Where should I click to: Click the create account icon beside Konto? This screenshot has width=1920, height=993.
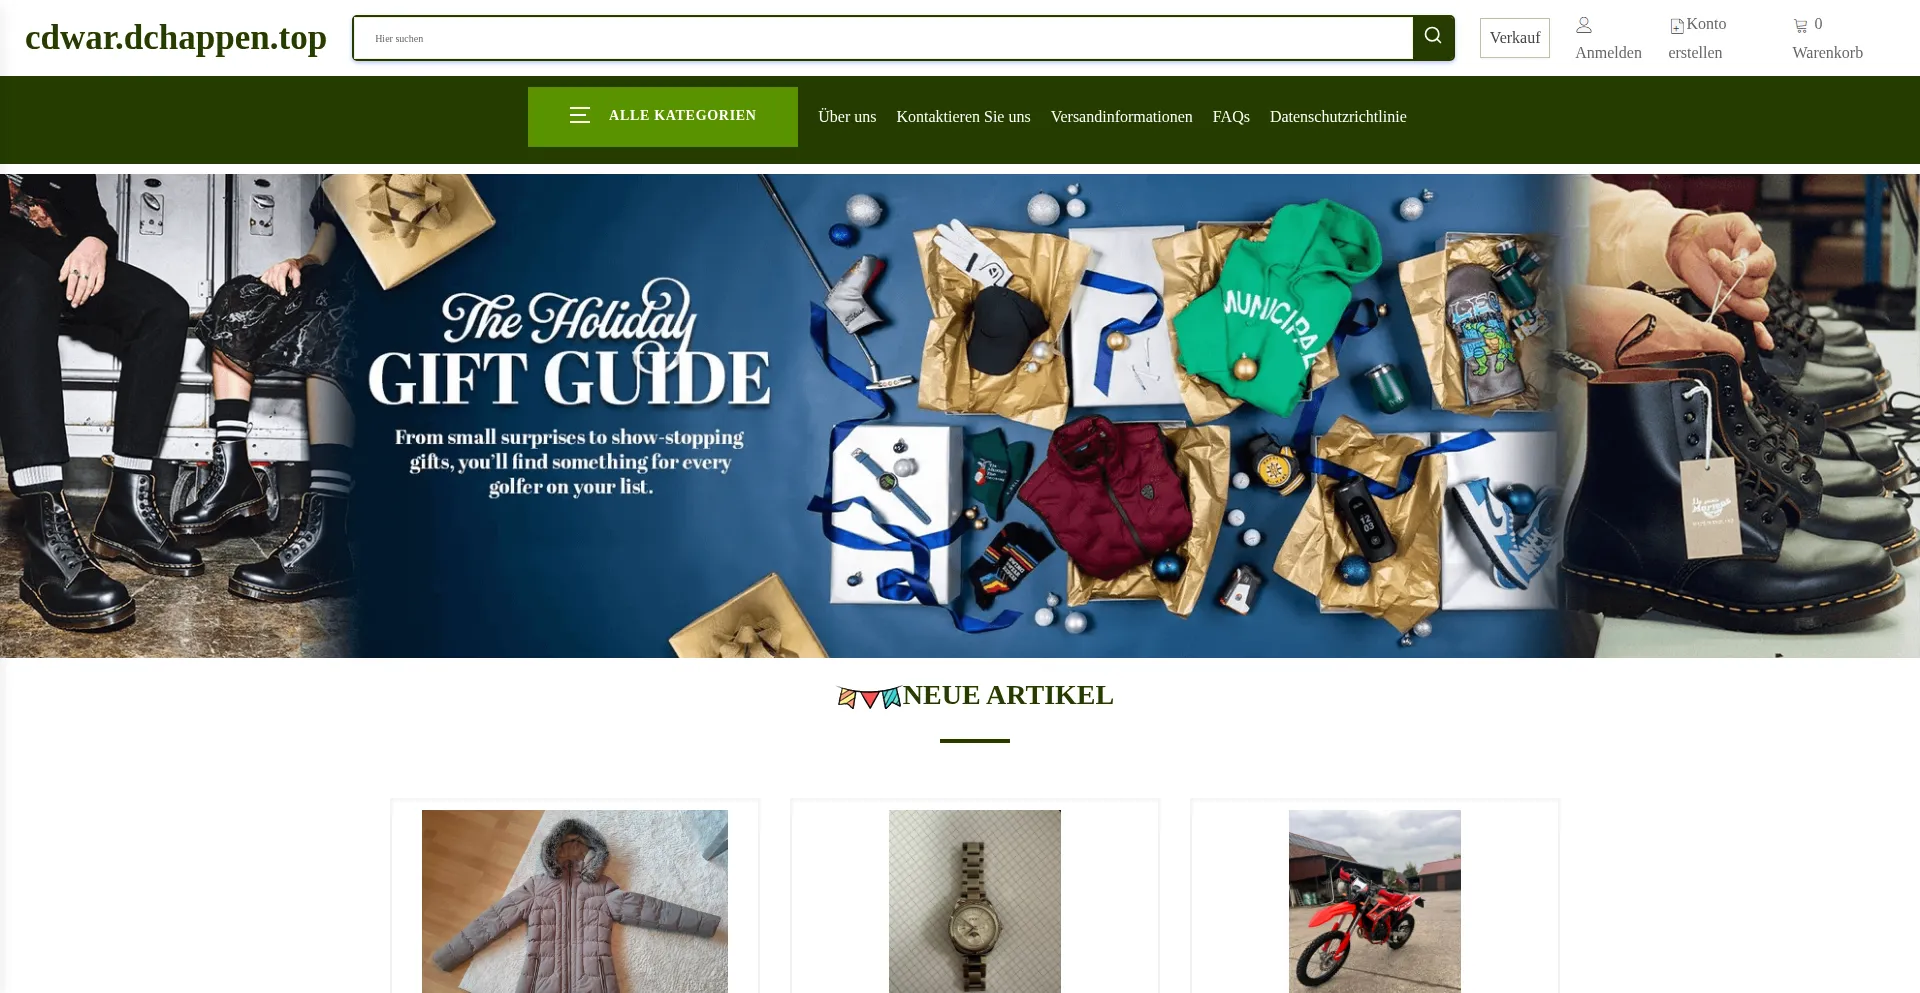pyautogui.click(x=1677, y=26)
